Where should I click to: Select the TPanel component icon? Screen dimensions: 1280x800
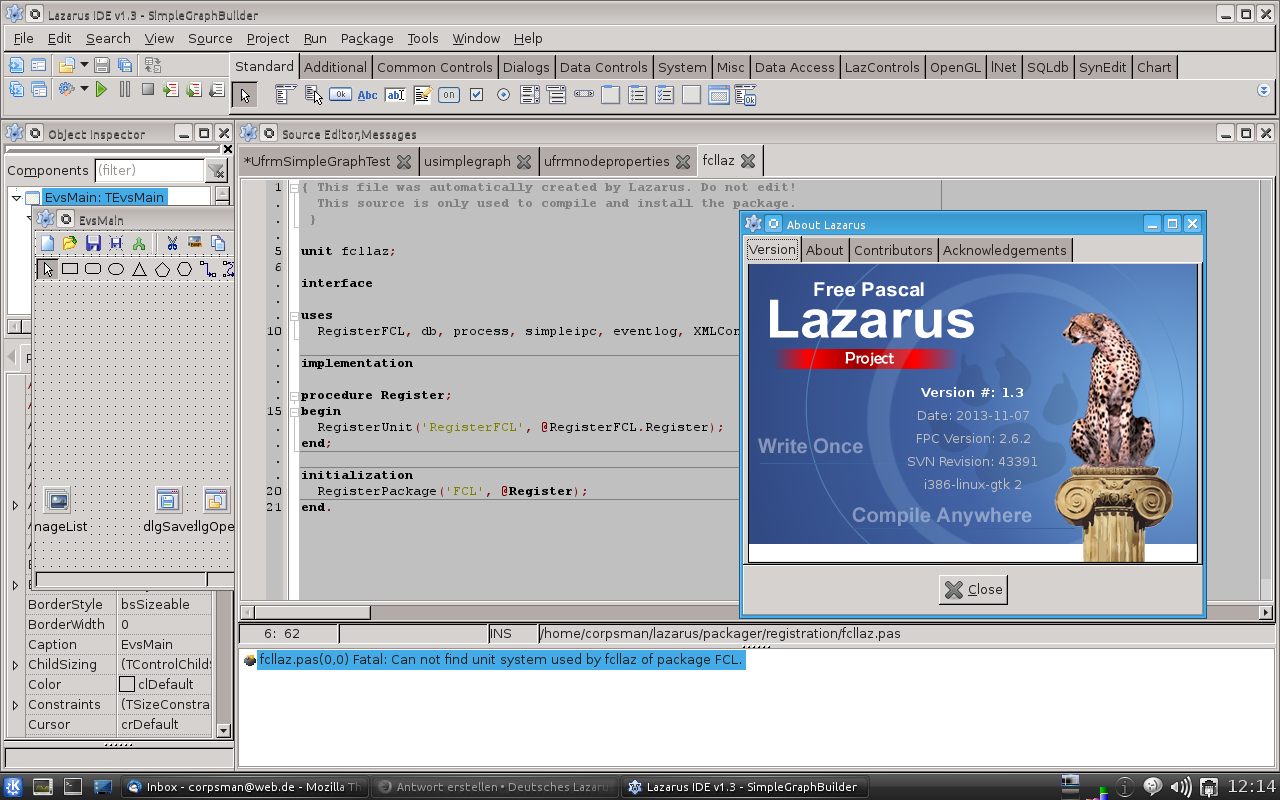[x=692, y=95]
